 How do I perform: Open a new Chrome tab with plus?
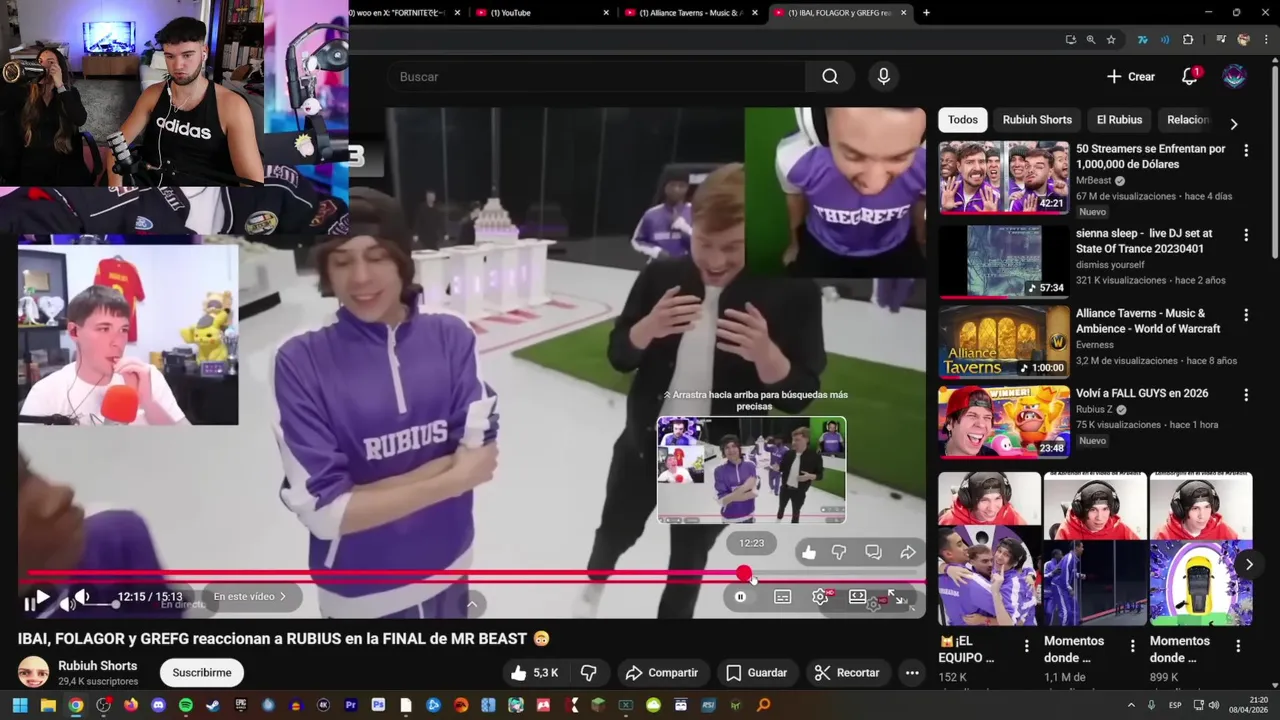click(x=926, y=13)
